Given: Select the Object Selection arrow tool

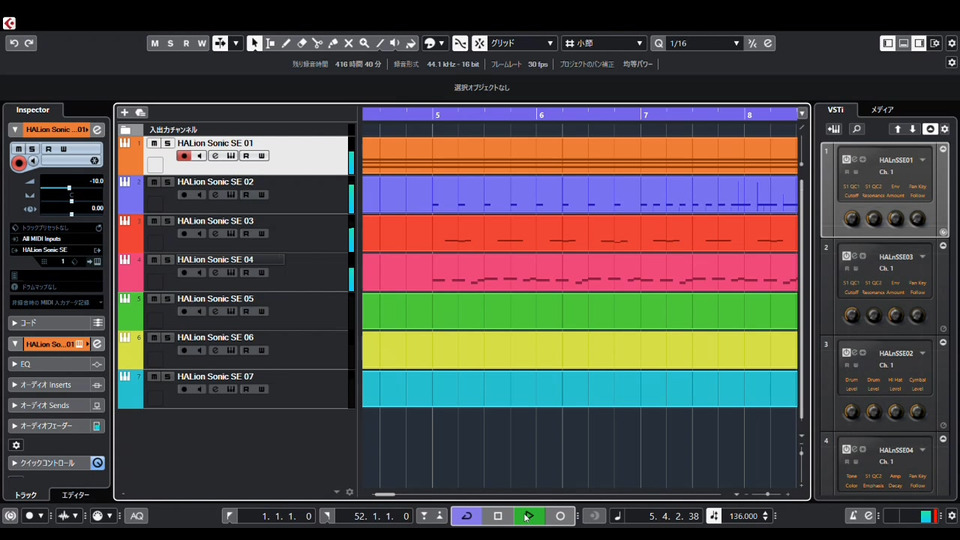Looking at the screenshot, I should (253, 43).
